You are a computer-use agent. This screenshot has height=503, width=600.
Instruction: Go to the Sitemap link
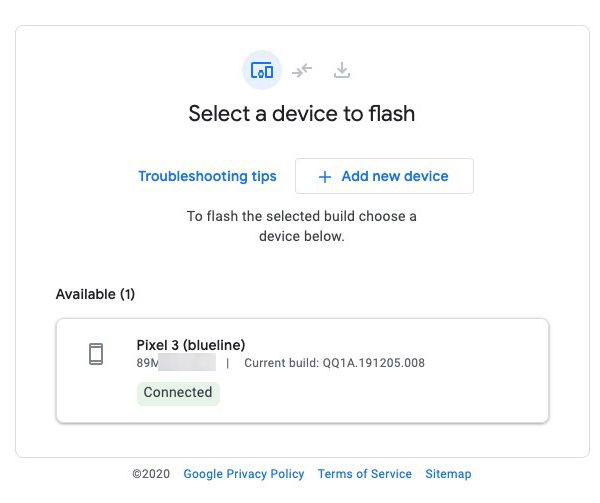click(x=448, y=474)
